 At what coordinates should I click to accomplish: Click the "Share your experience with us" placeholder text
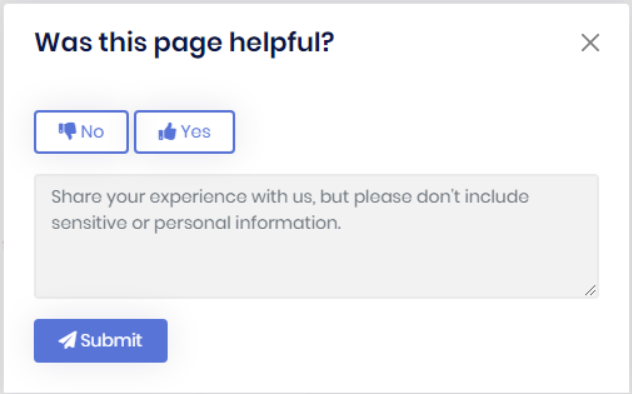(x=181, y=197)
